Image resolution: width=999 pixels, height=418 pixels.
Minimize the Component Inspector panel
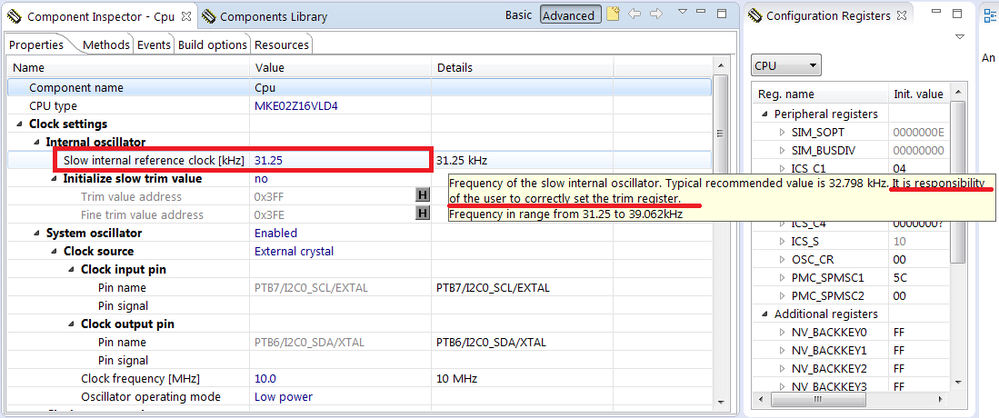click(x=701, y=12)
